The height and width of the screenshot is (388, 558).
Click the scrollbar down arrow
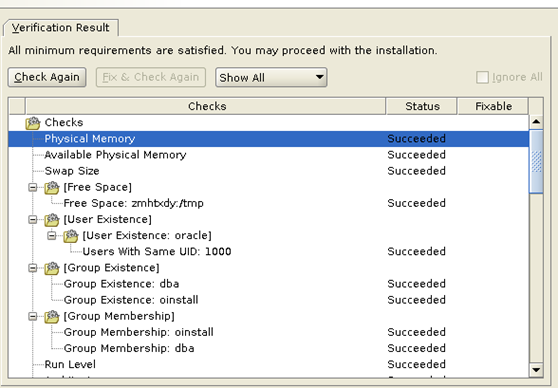click(x=536, y=370)
